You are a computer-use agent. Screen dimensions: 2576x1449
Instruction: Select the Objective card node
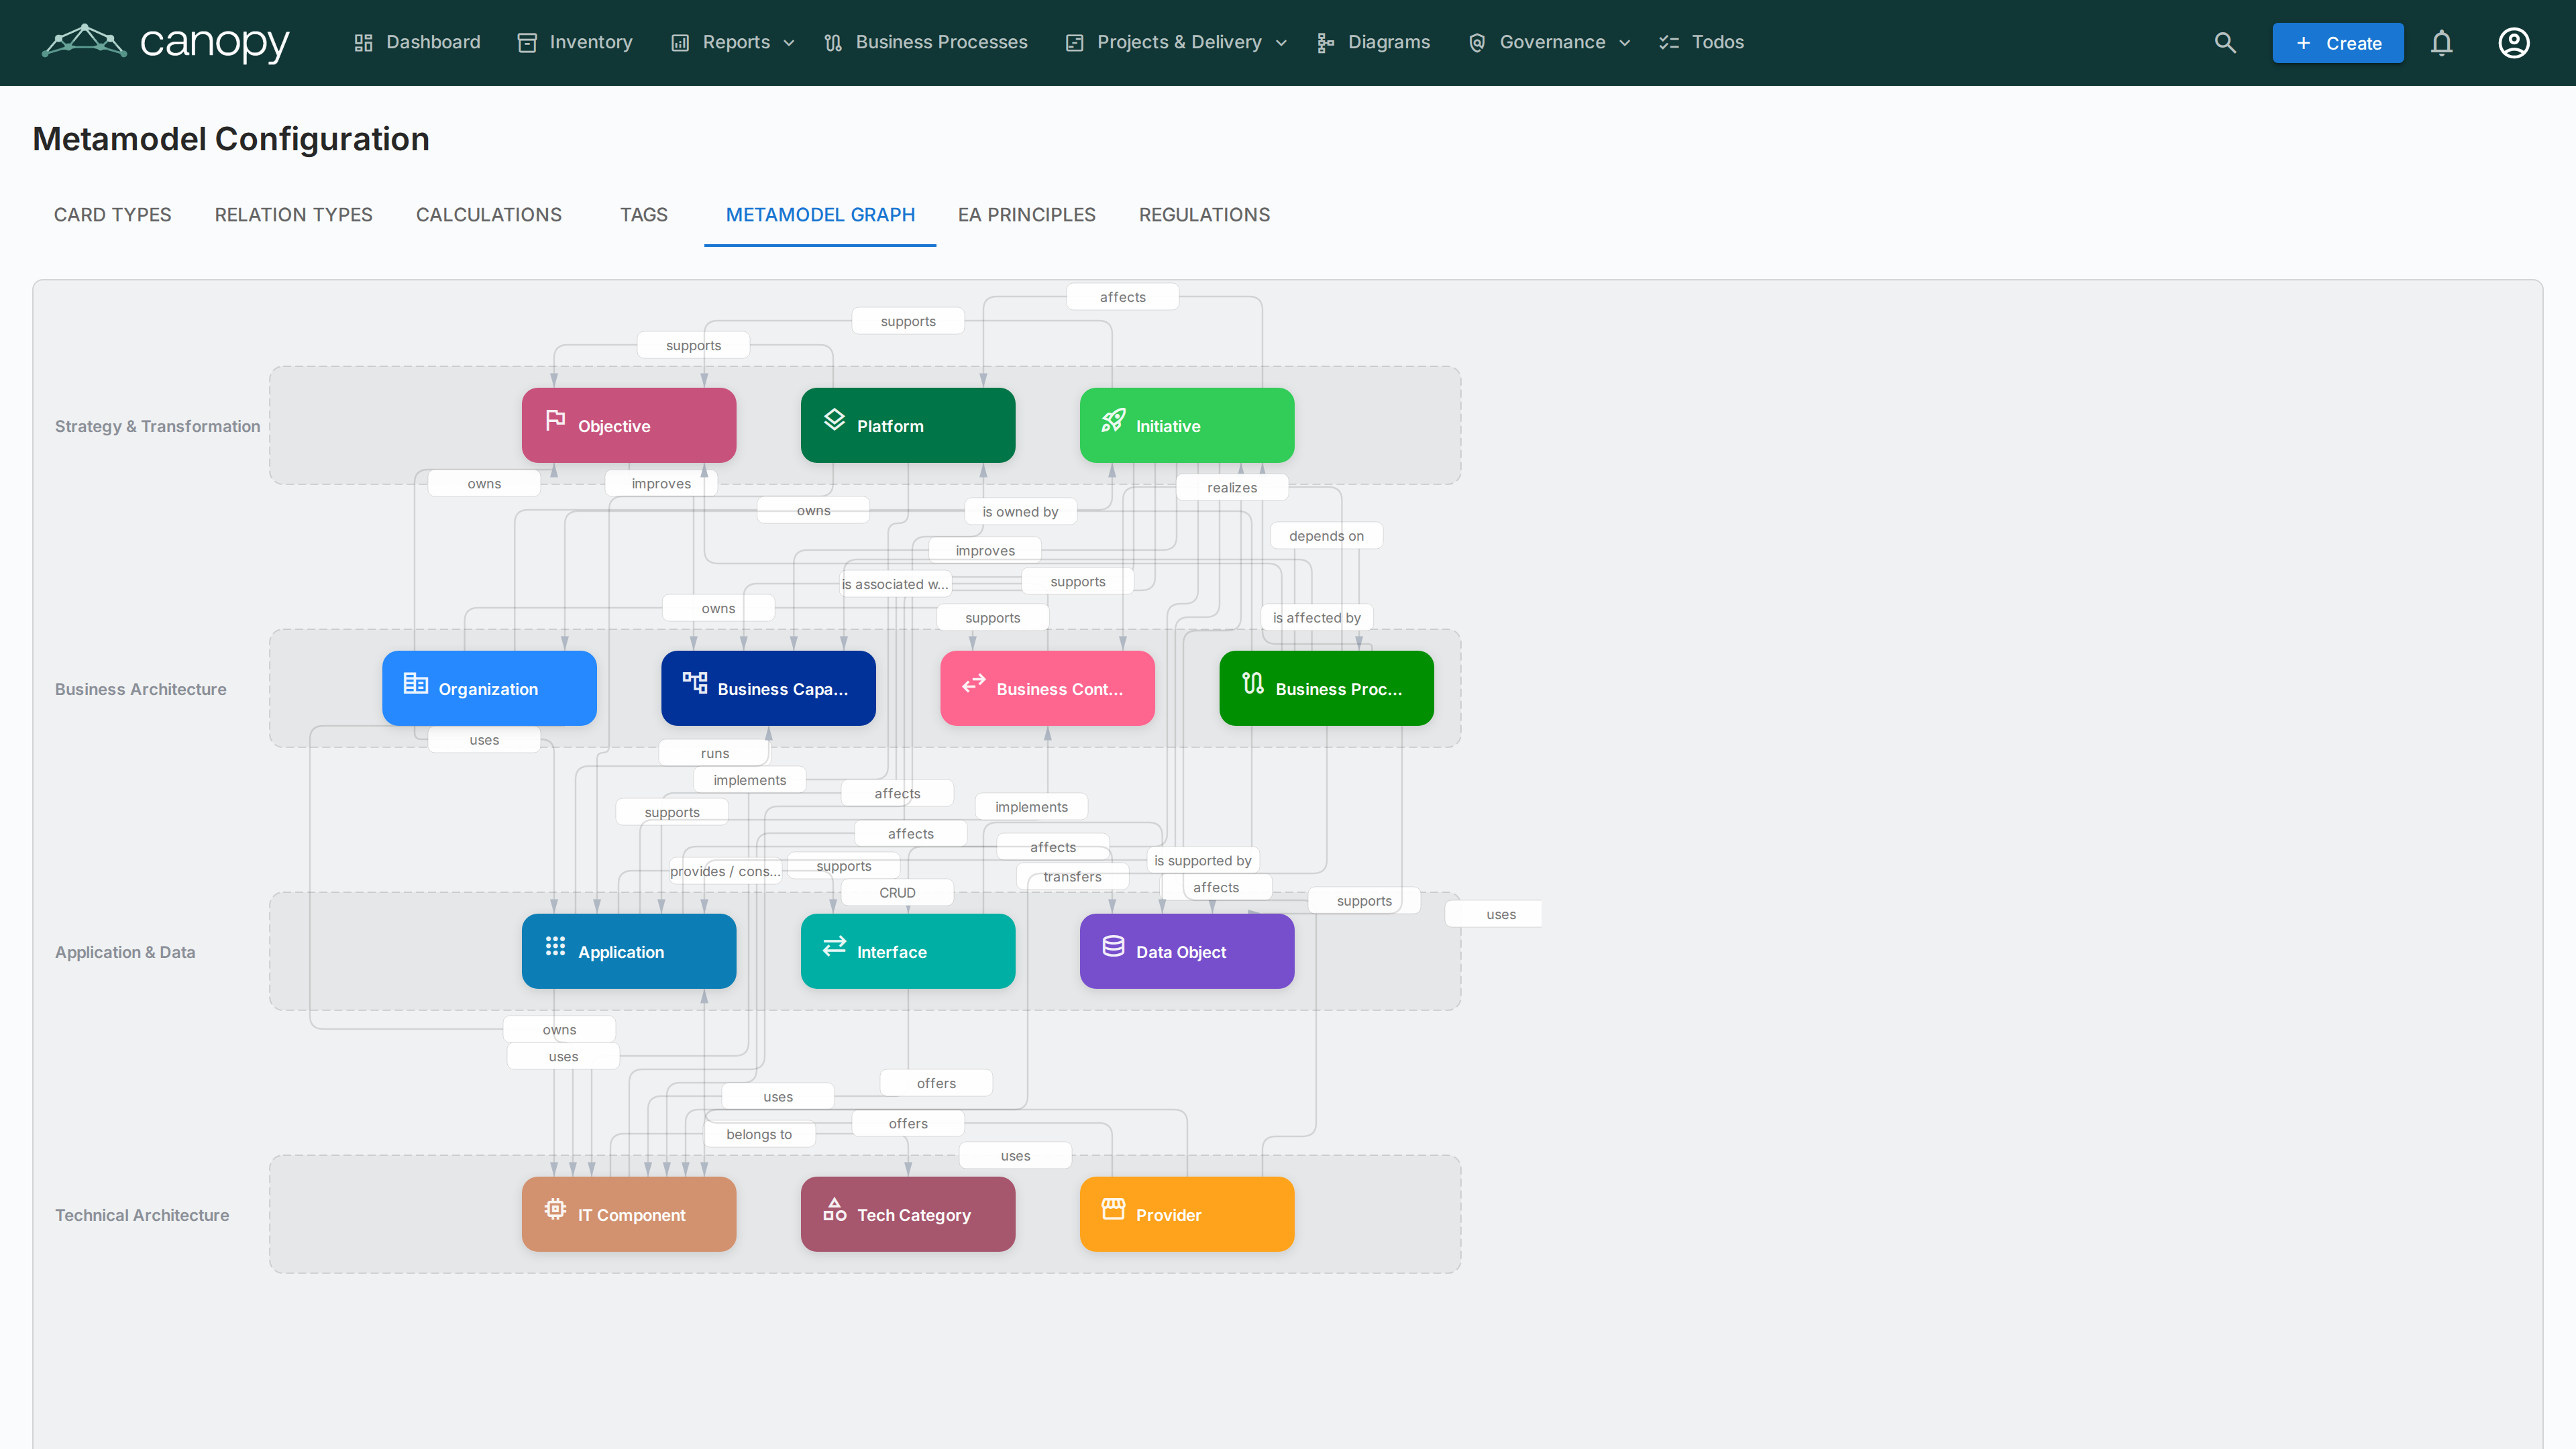click(629, 426)
